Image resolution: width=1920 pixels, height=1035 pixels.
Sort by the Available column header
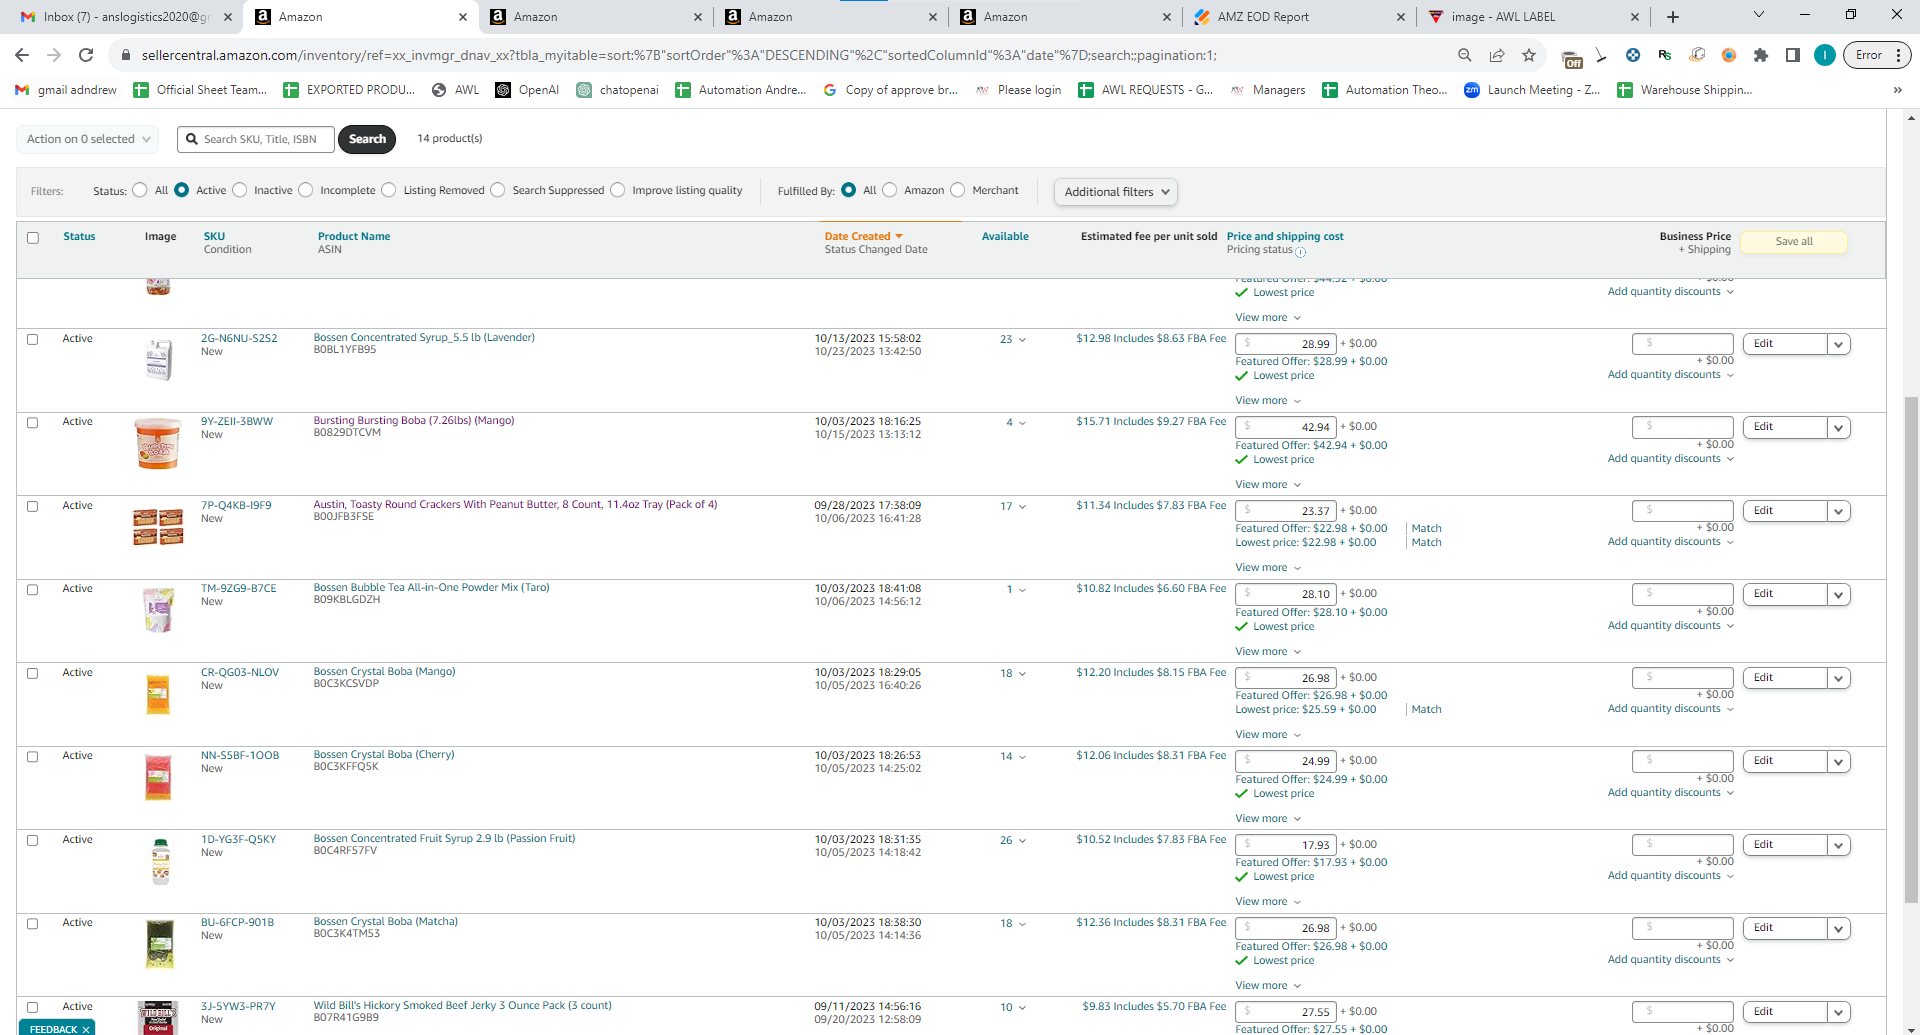(x=1005, y=237)
